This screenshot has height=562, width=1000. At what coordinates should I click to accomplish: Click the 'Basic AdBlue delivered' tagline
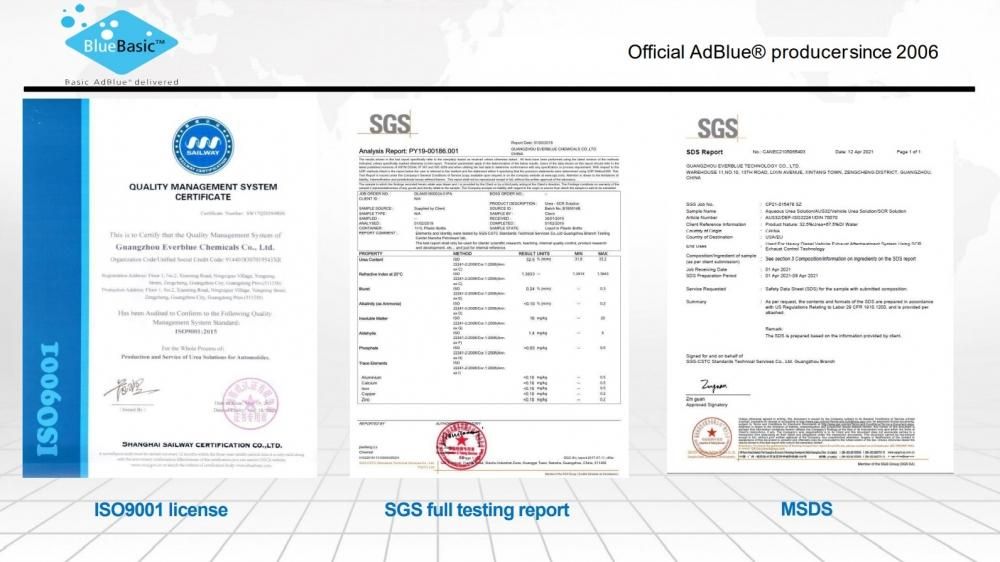point(122,82)
